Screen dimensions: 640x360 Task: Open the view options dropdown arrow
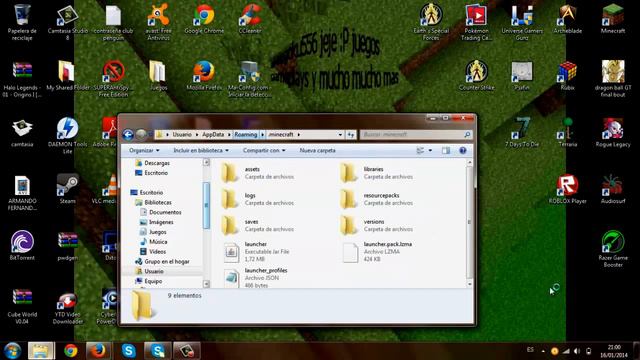(430, 151)
